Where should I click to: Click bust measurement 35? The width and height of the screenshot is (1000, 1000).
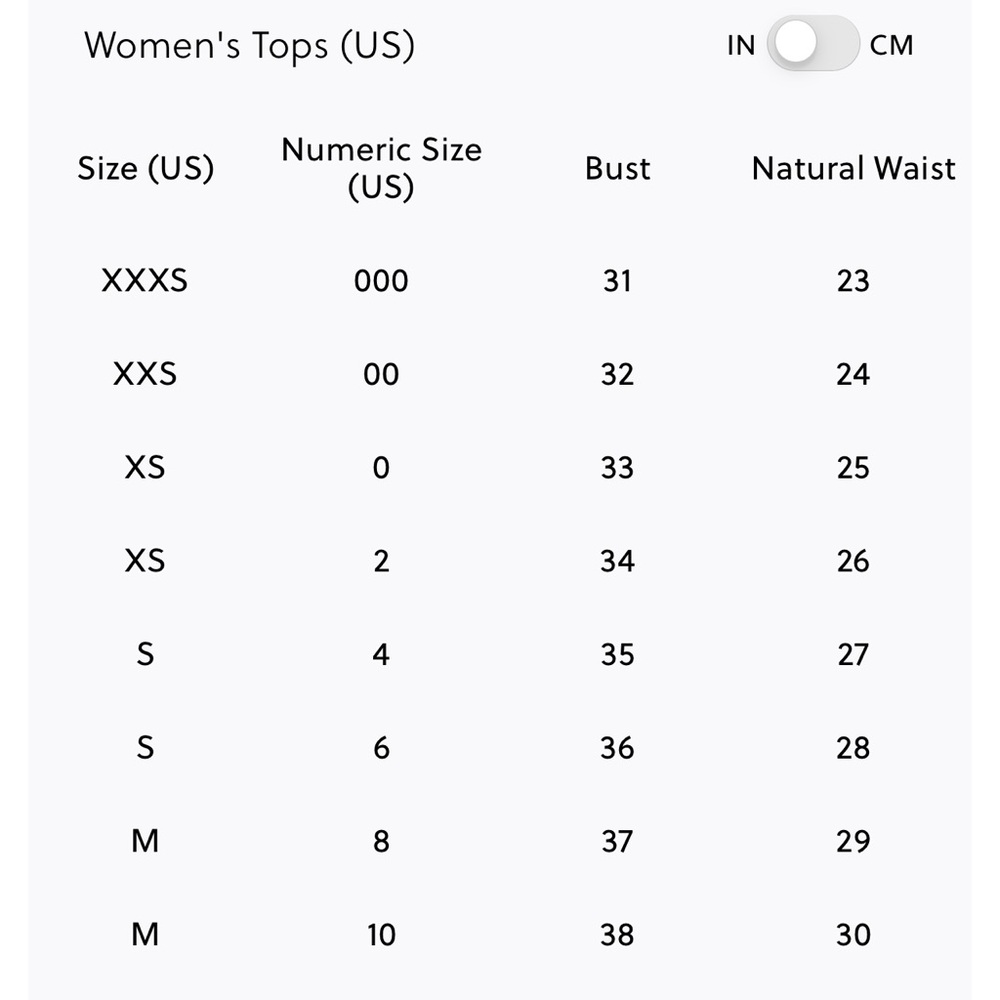coord(617,655)
